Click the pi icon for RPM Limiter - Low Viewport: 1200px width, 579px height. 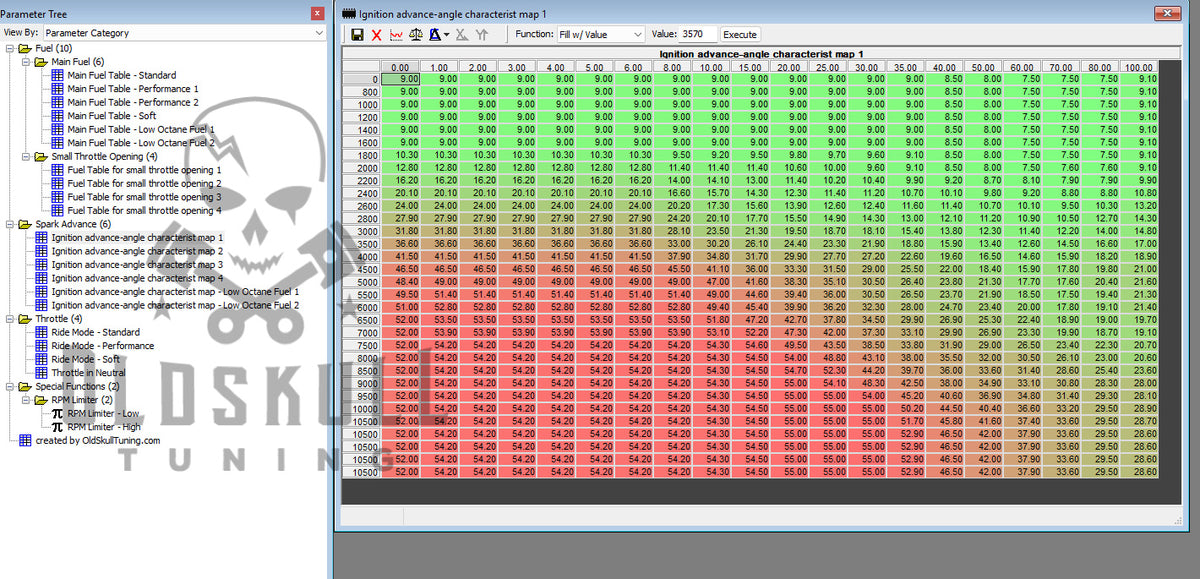[58, 413]
